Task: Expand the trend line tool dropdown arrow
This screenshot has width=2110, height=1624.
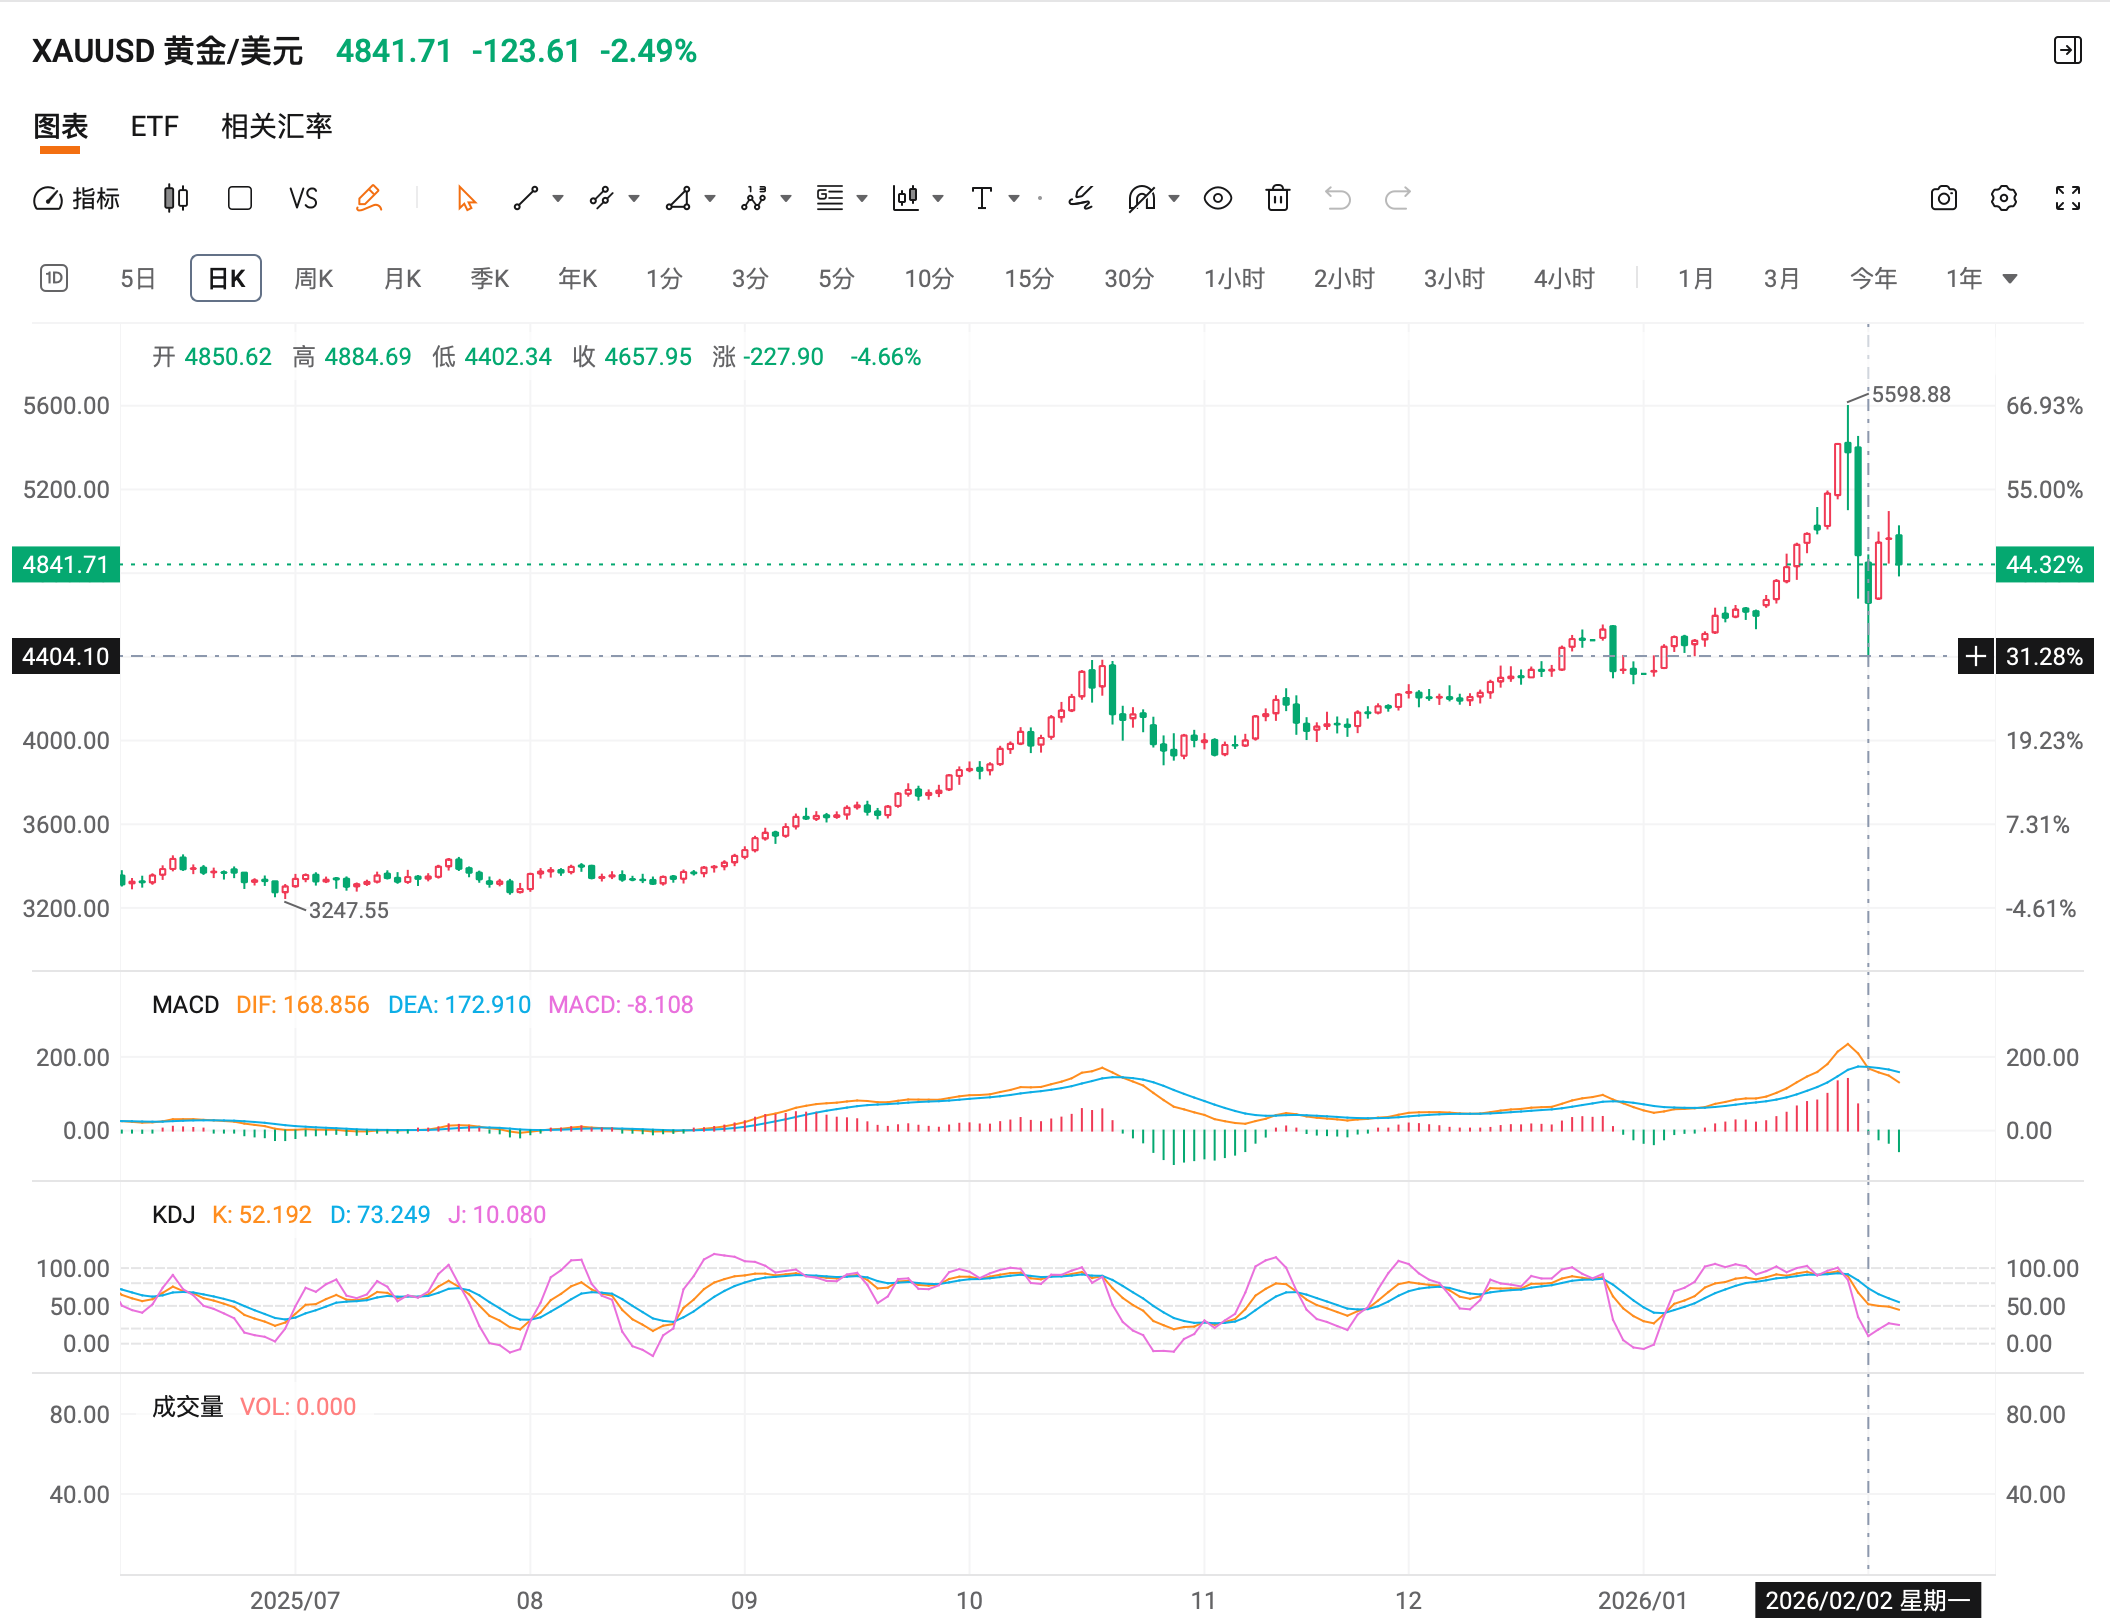Action: [558, 198]
